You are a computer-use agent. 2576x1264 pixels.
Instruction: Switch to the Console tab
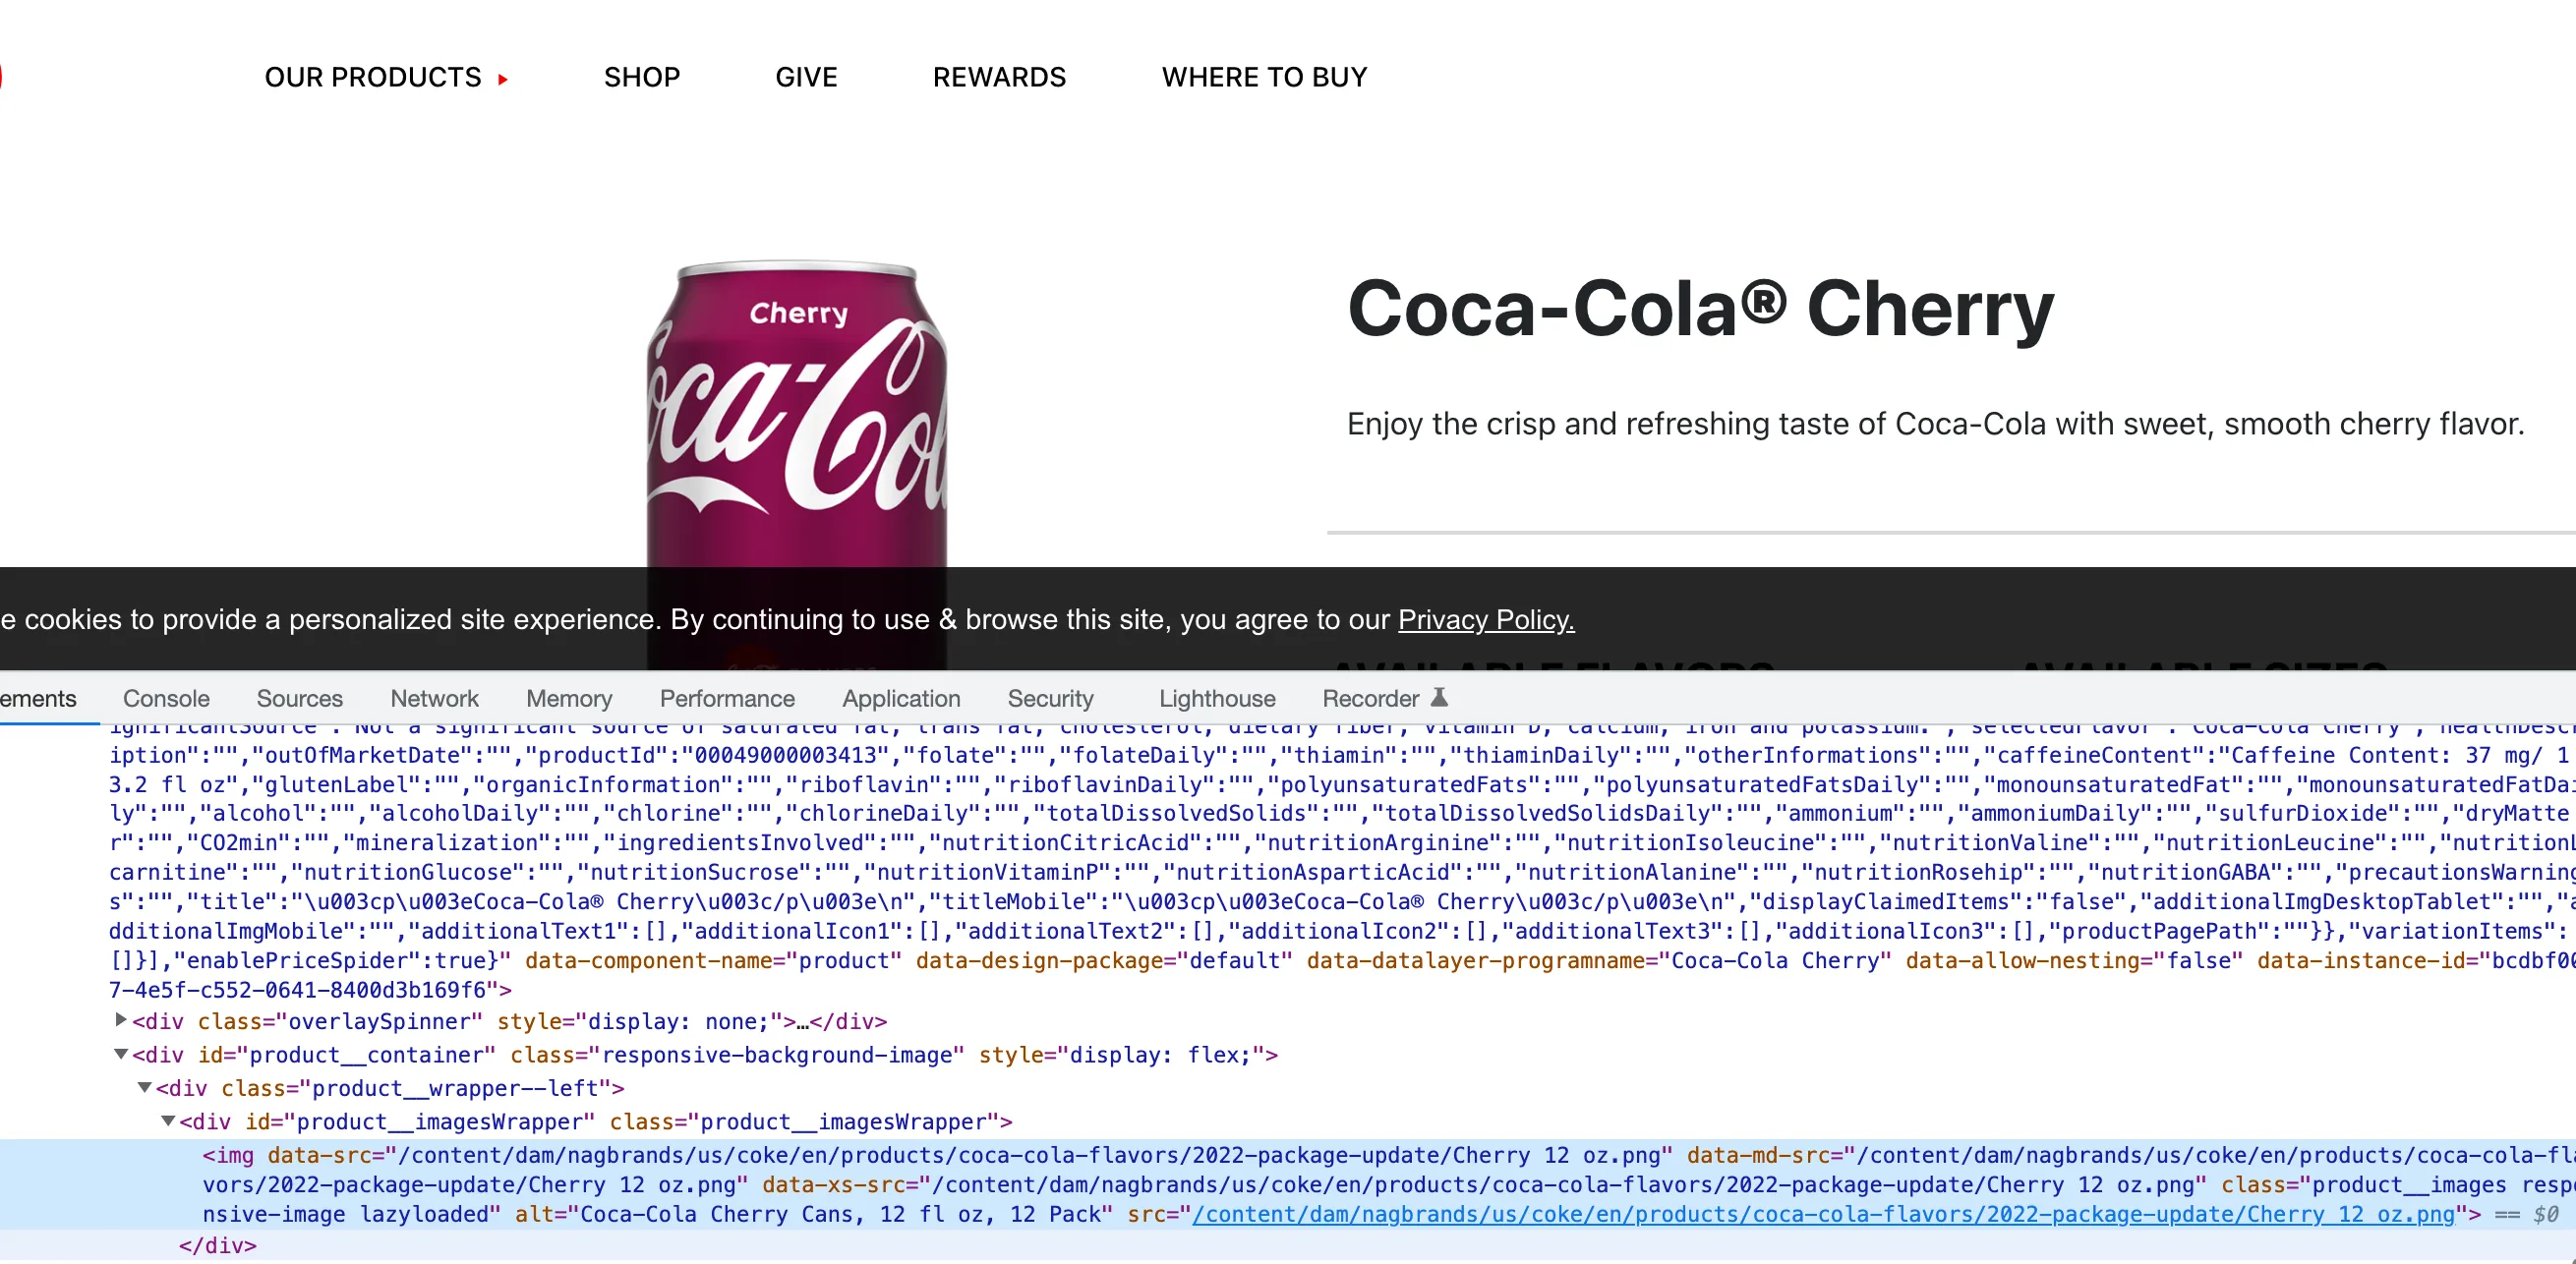click(x=166, y=698)
